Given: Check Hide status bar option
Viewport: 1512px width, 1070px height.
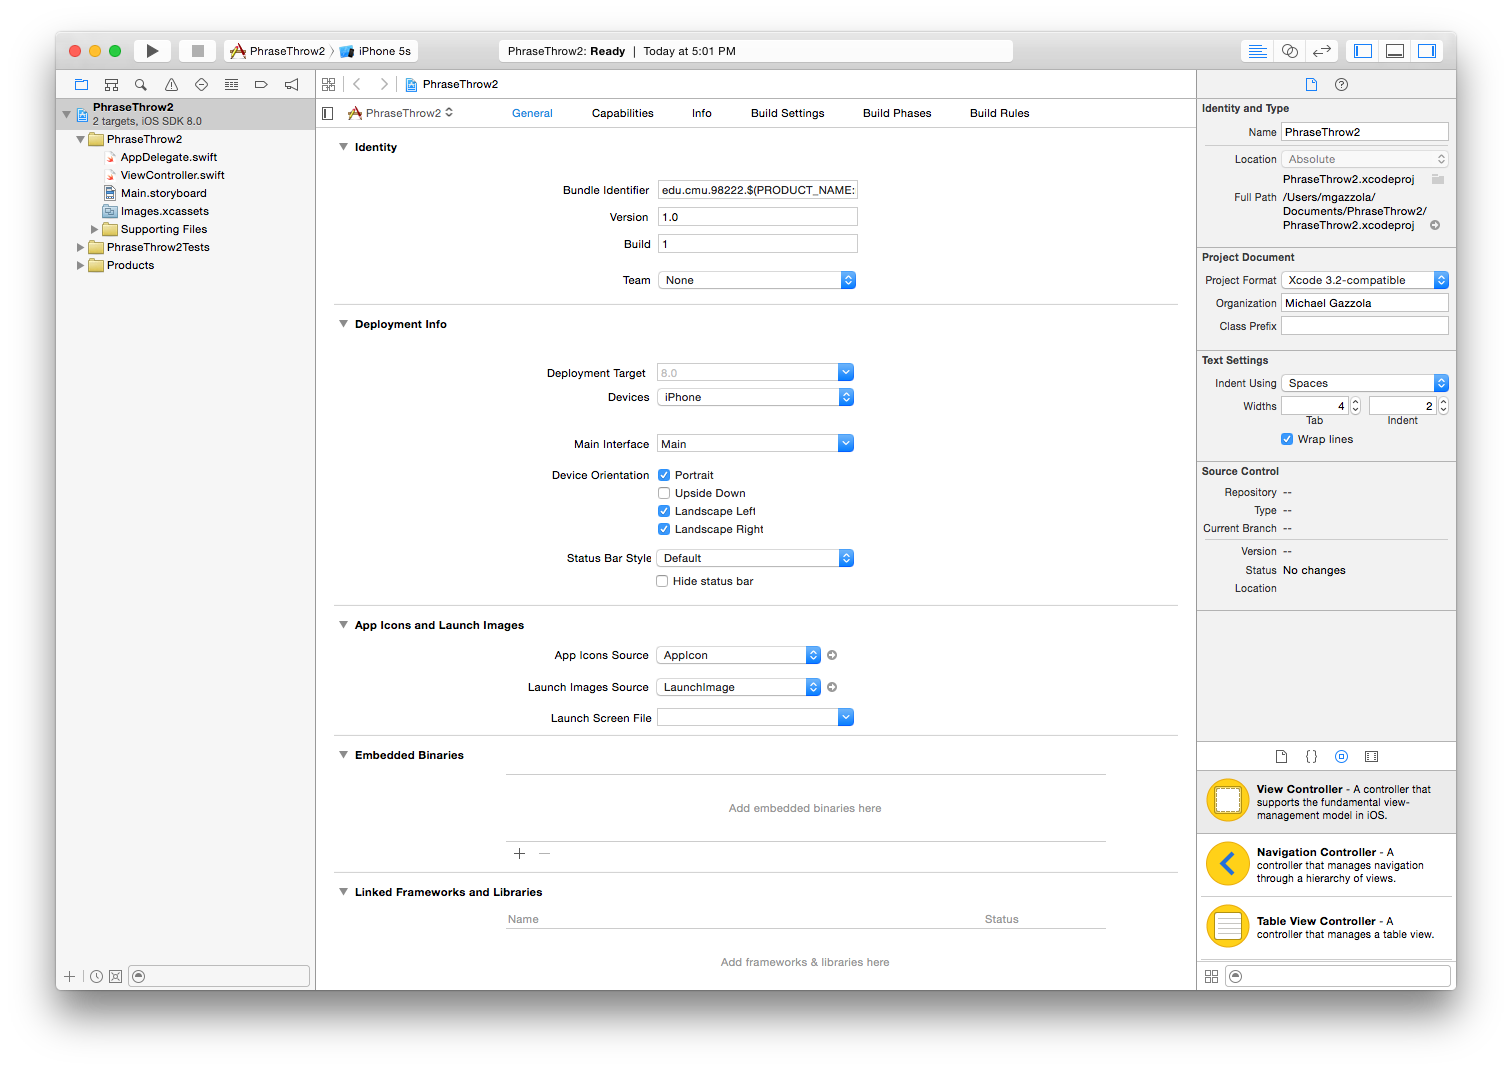Looking at the screenshot, I should 662,581.
